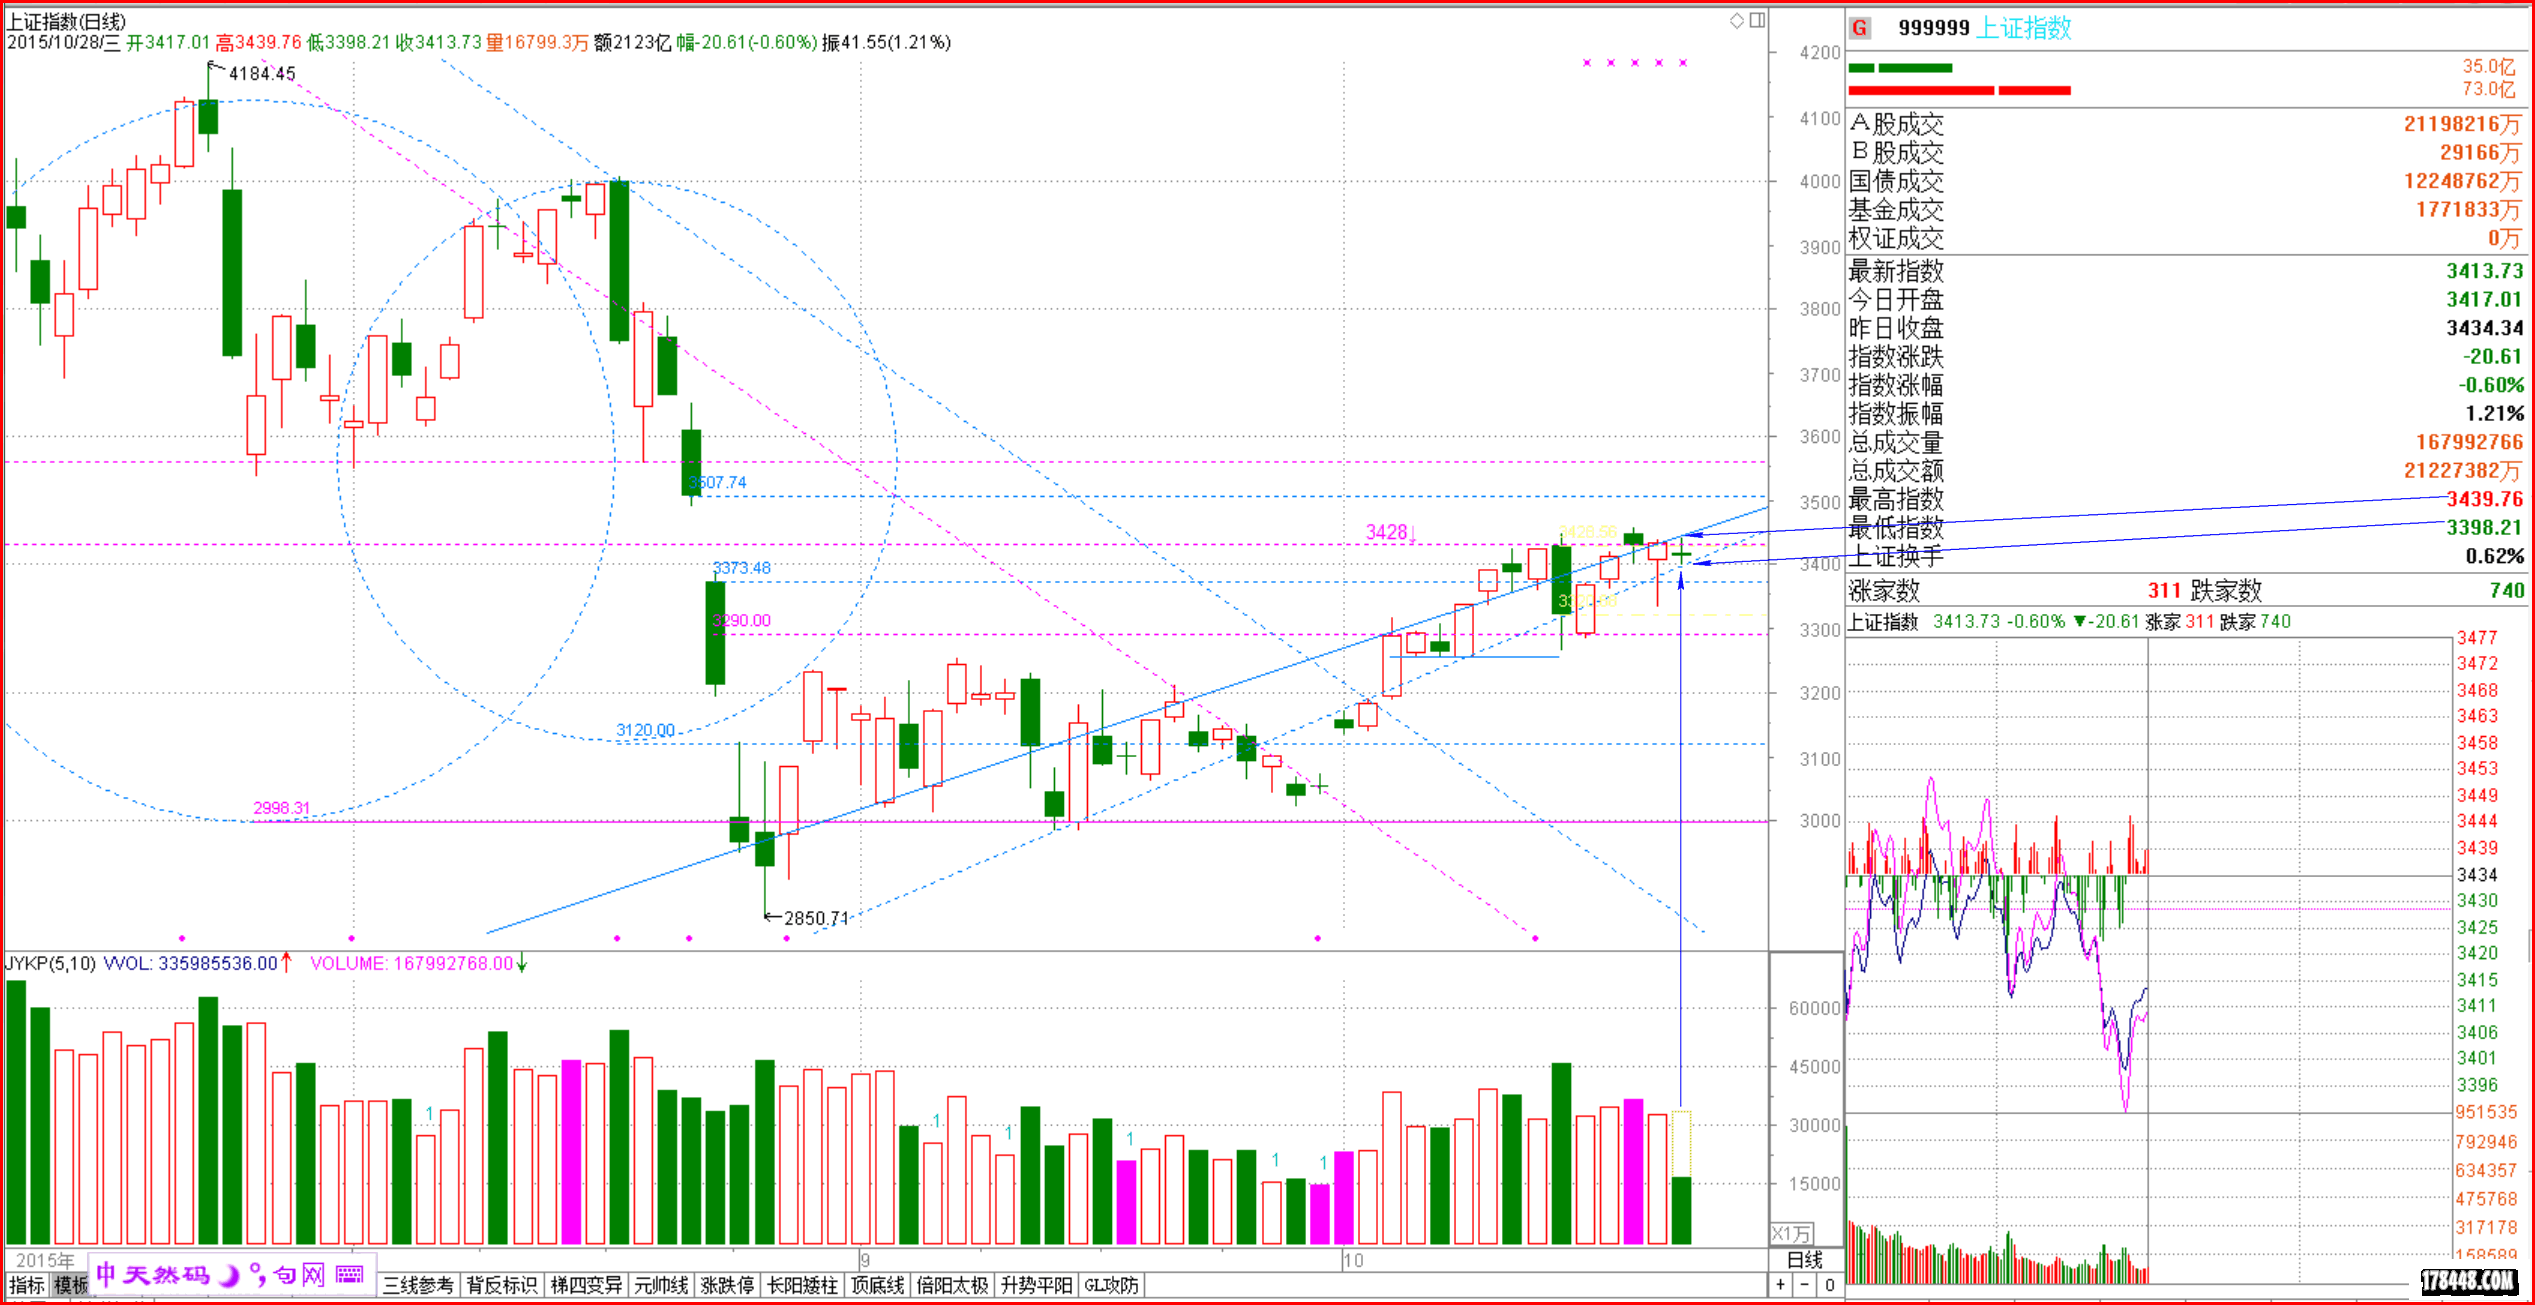Click the 999999 stock code
The height and width of the screenshot is (1305, 2535).
(x=1934, y=28)
